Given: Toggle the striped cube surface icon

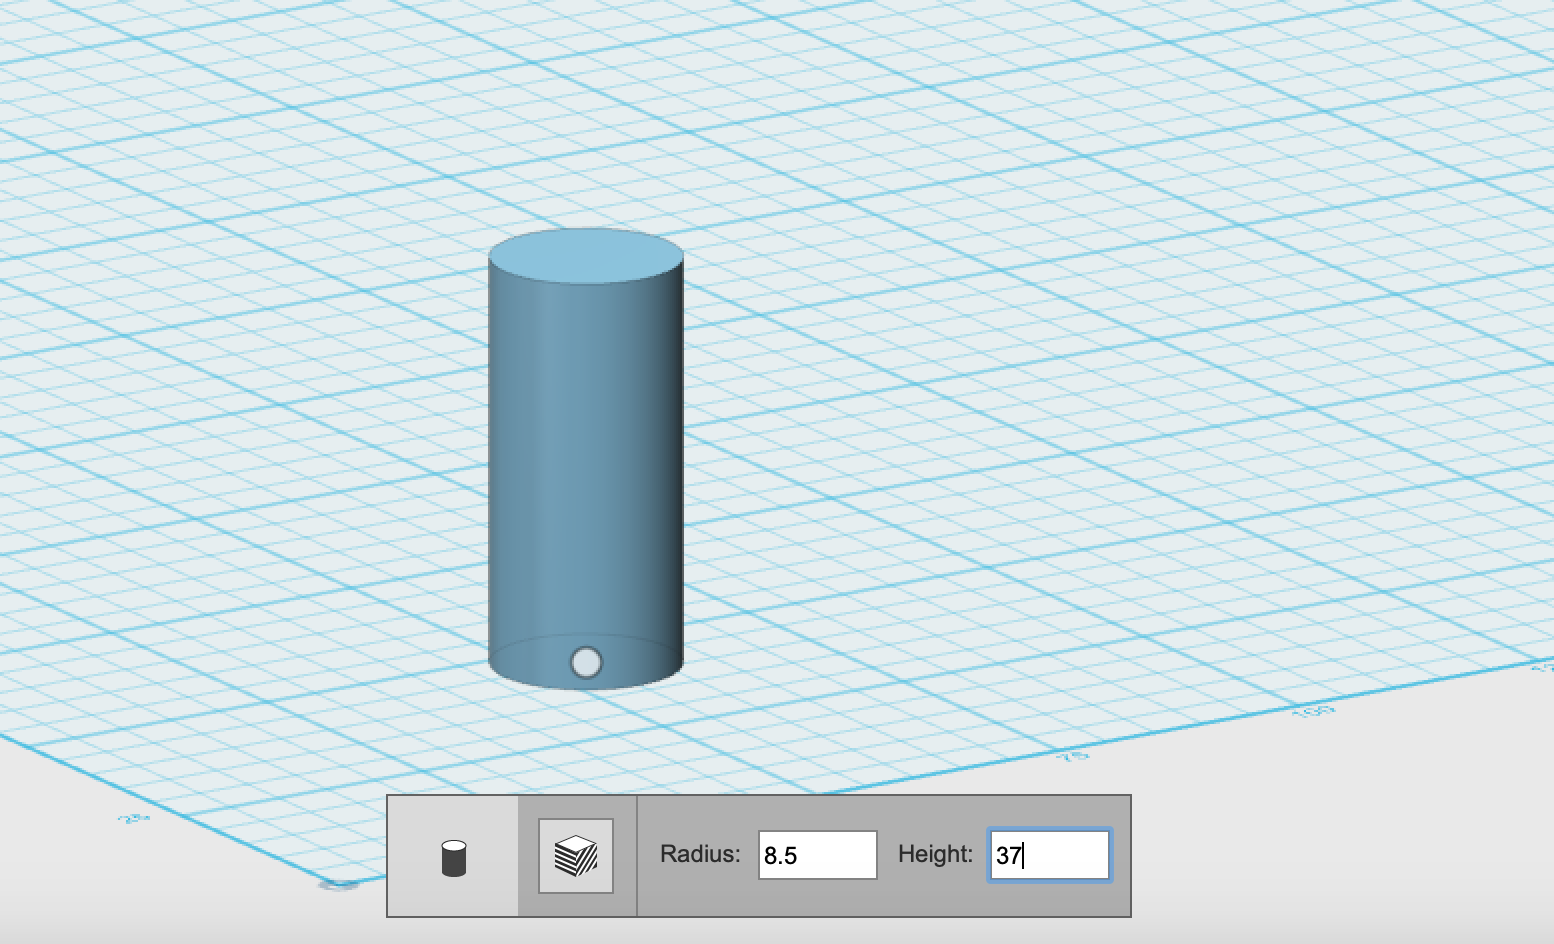Looking at the screenshot, I should pos(576,856).
